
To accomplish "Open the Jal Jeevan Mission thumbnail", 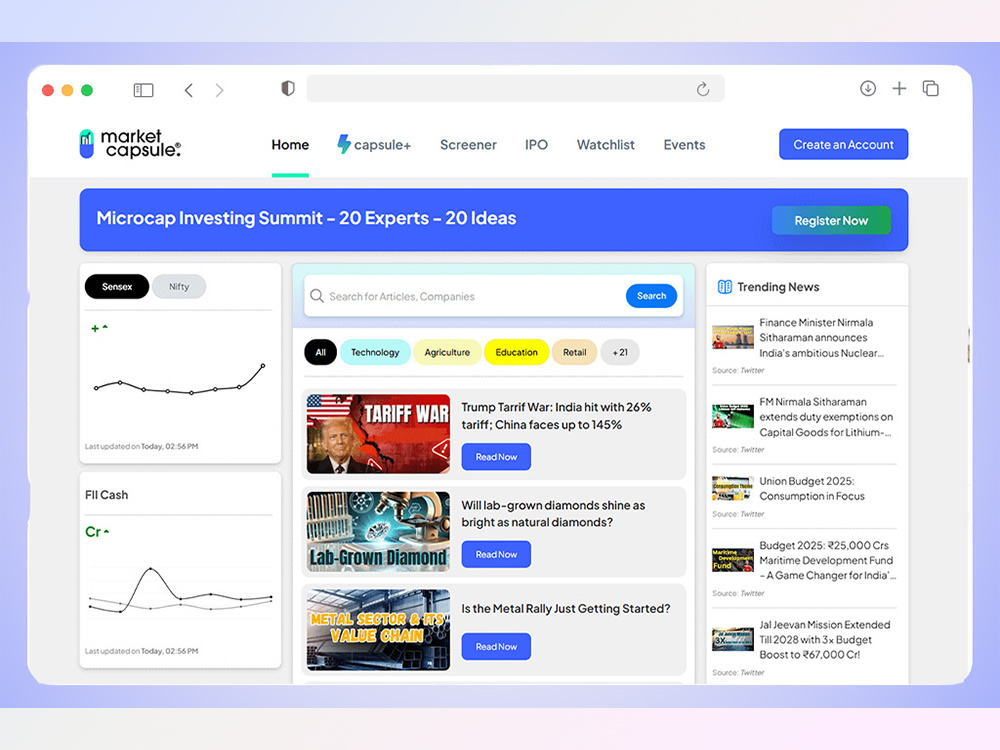I will 733,639.
